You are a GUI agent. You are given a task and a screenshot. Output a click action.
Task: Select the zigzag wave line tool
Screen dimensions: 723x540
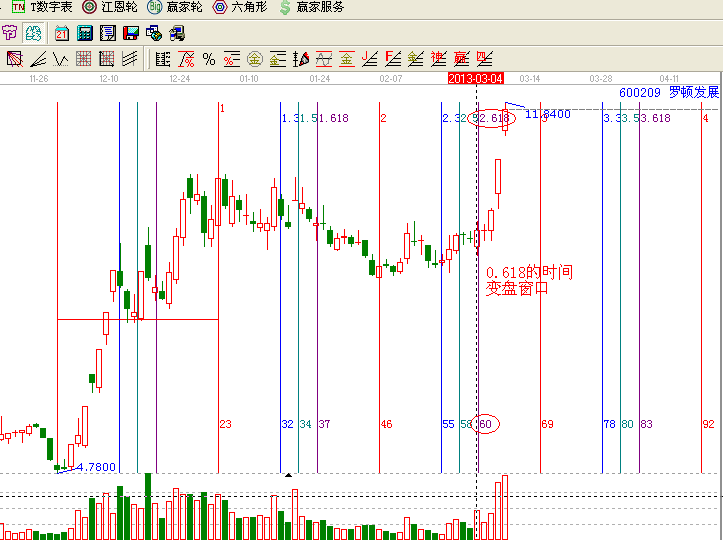(x=60, y=59)
